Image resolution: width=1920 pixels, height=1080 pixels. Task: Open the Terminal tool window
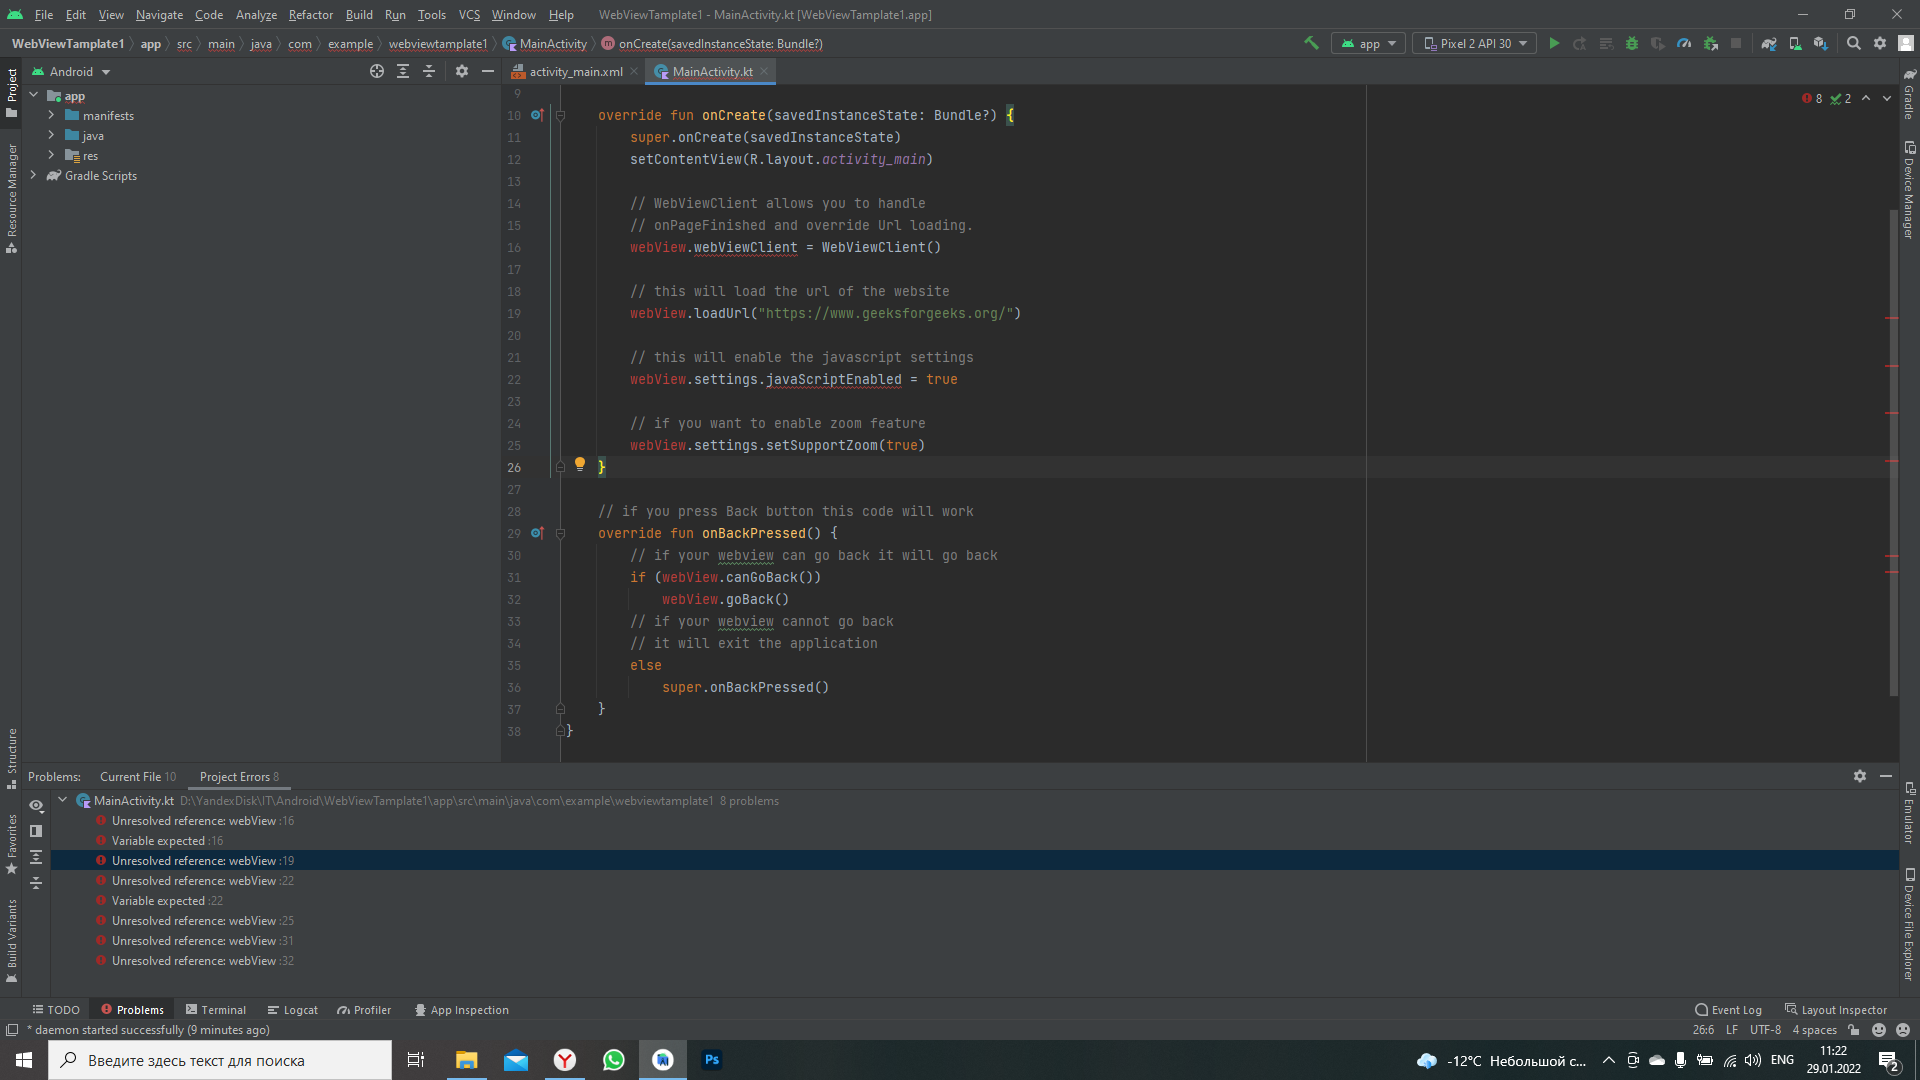(x=216, y=1010)
